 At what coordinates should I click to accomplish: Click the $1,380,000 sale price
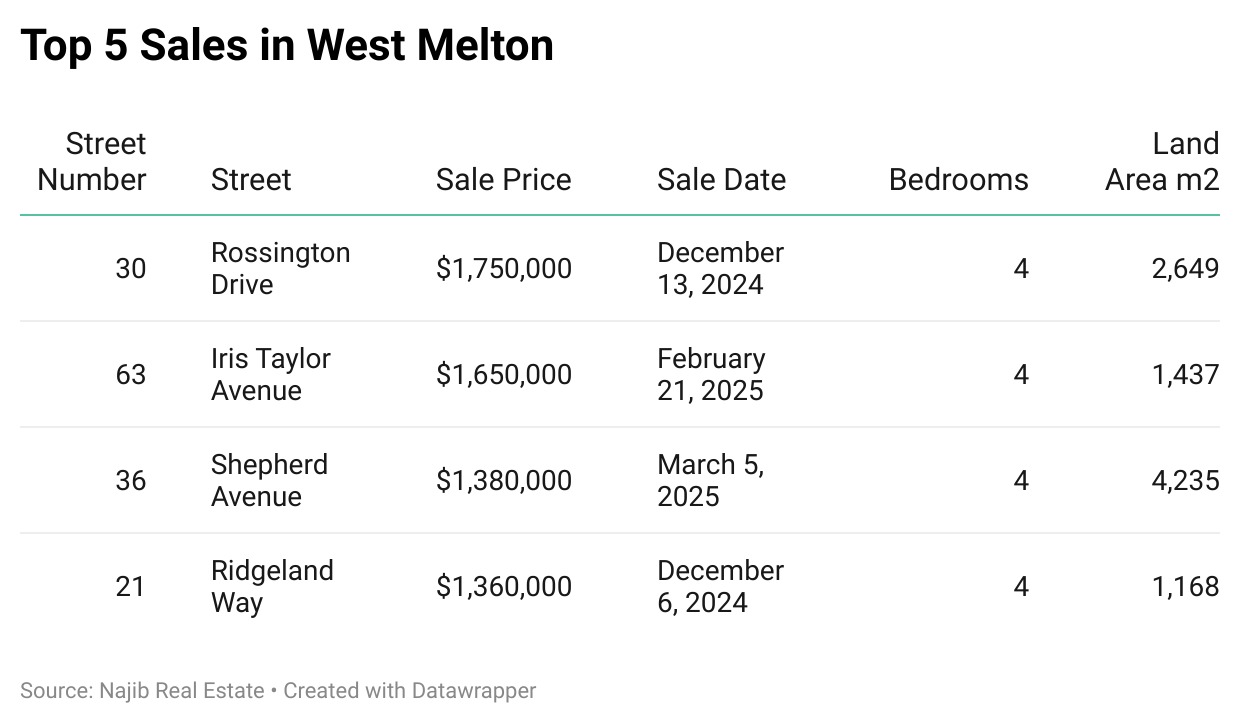pyautogui.click(x=504, y=481)
